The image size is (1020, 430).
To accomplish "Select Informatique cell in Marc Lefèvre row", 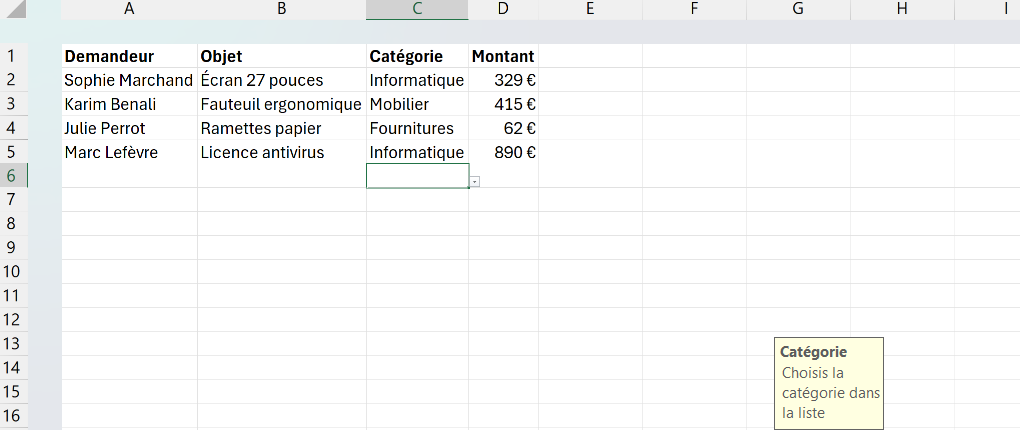I will 417,152.
